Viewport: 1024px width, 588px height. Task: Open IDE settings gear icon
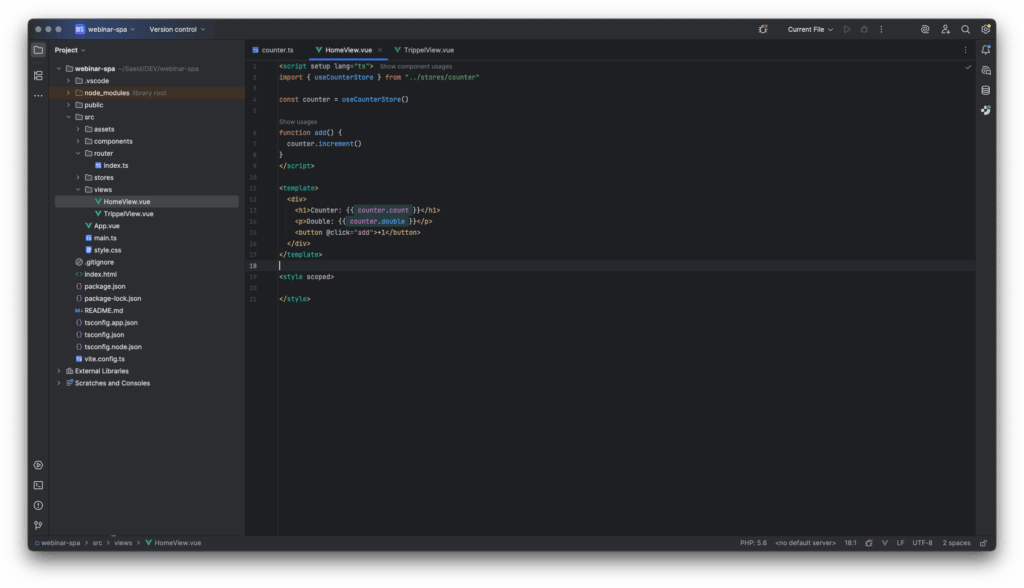(986, 30)
